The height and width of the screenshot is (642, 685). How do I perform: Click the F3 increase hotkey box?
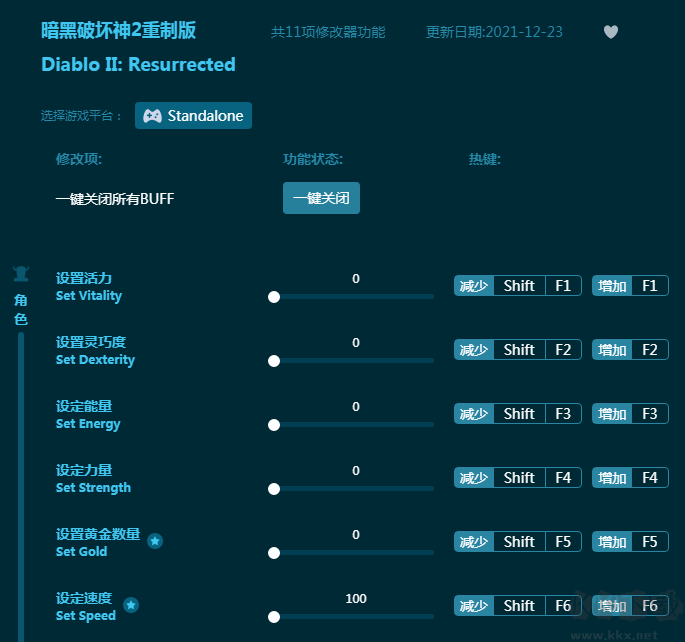(x=650, y=414)
